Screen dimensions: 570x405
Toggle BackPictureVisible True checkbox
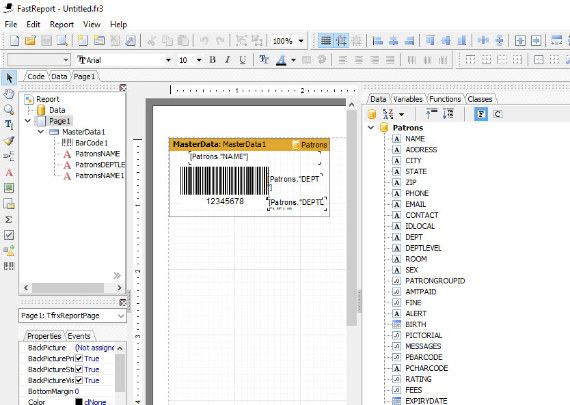click(79, 380)
